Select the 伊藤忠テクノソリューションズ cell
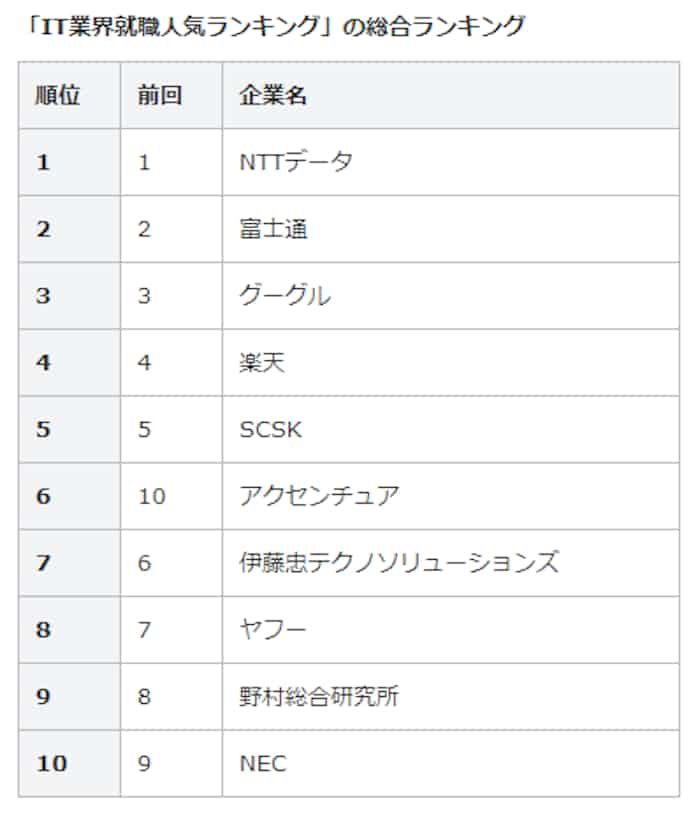Viewport: 698px width, 817px height. click(398, 563)
